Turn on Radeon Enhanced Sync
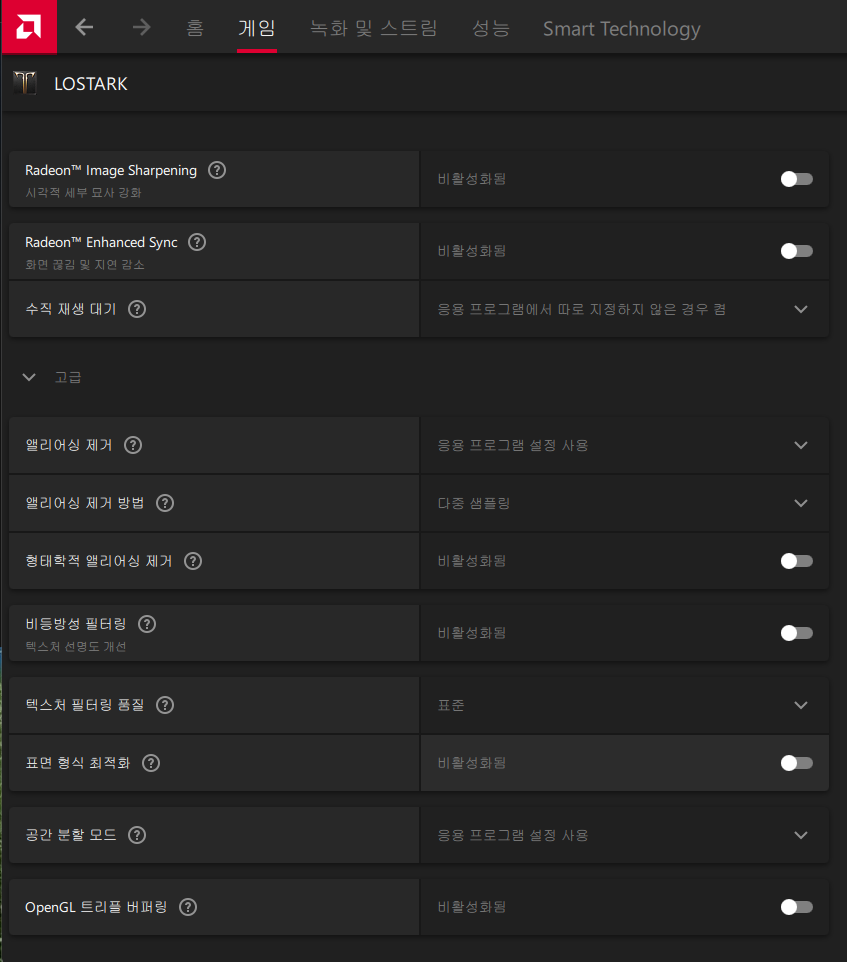The height and width of the screenshot is (962, 847). click(x=796, y=251)
